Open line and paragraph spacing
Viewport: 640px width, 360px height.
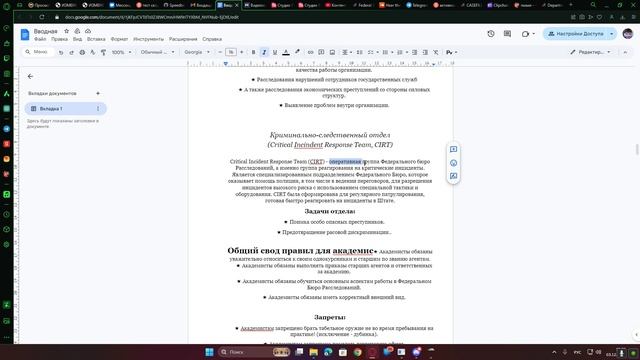click(x=360, y=52)
